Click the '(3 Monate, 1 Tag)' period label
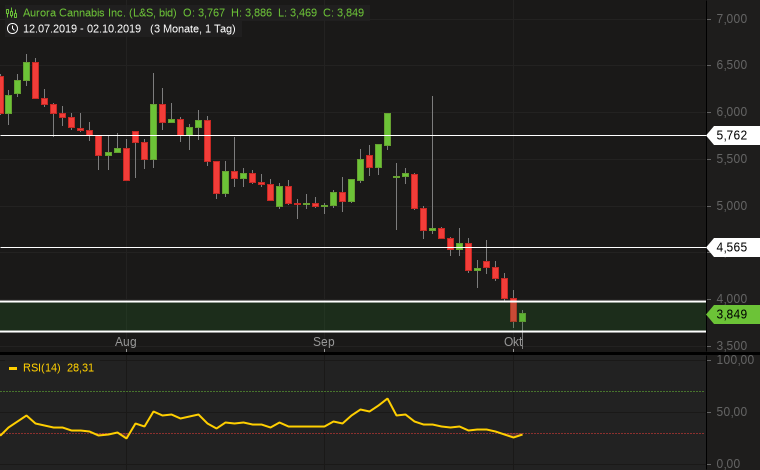This screenshot has height=470, width=760. click(193, 29)
